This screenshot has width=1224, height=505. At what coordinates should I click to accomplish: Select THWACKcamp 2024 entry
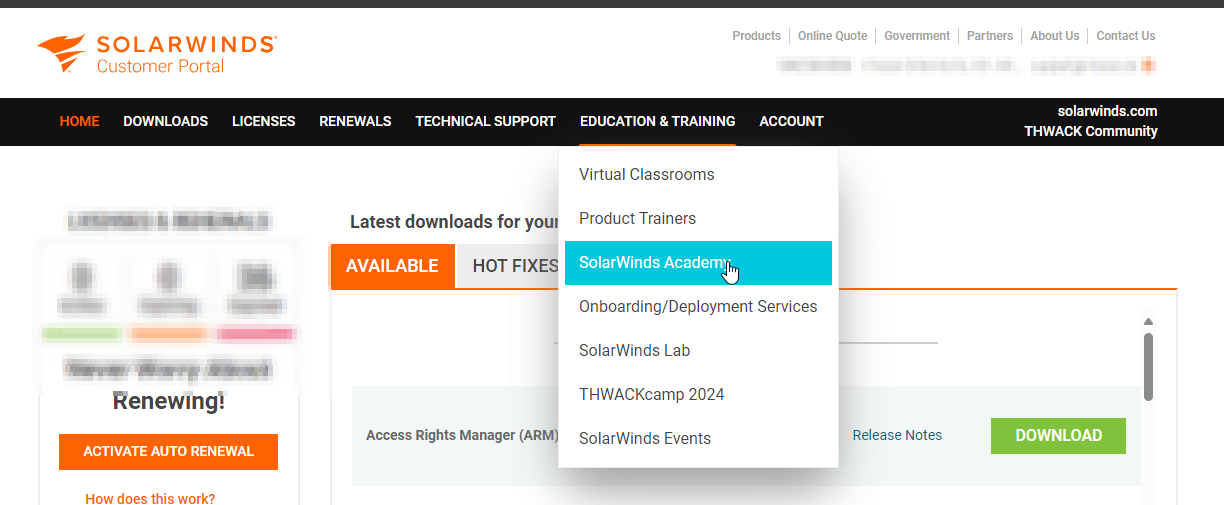pyautogui.click(x=698, y=394)
